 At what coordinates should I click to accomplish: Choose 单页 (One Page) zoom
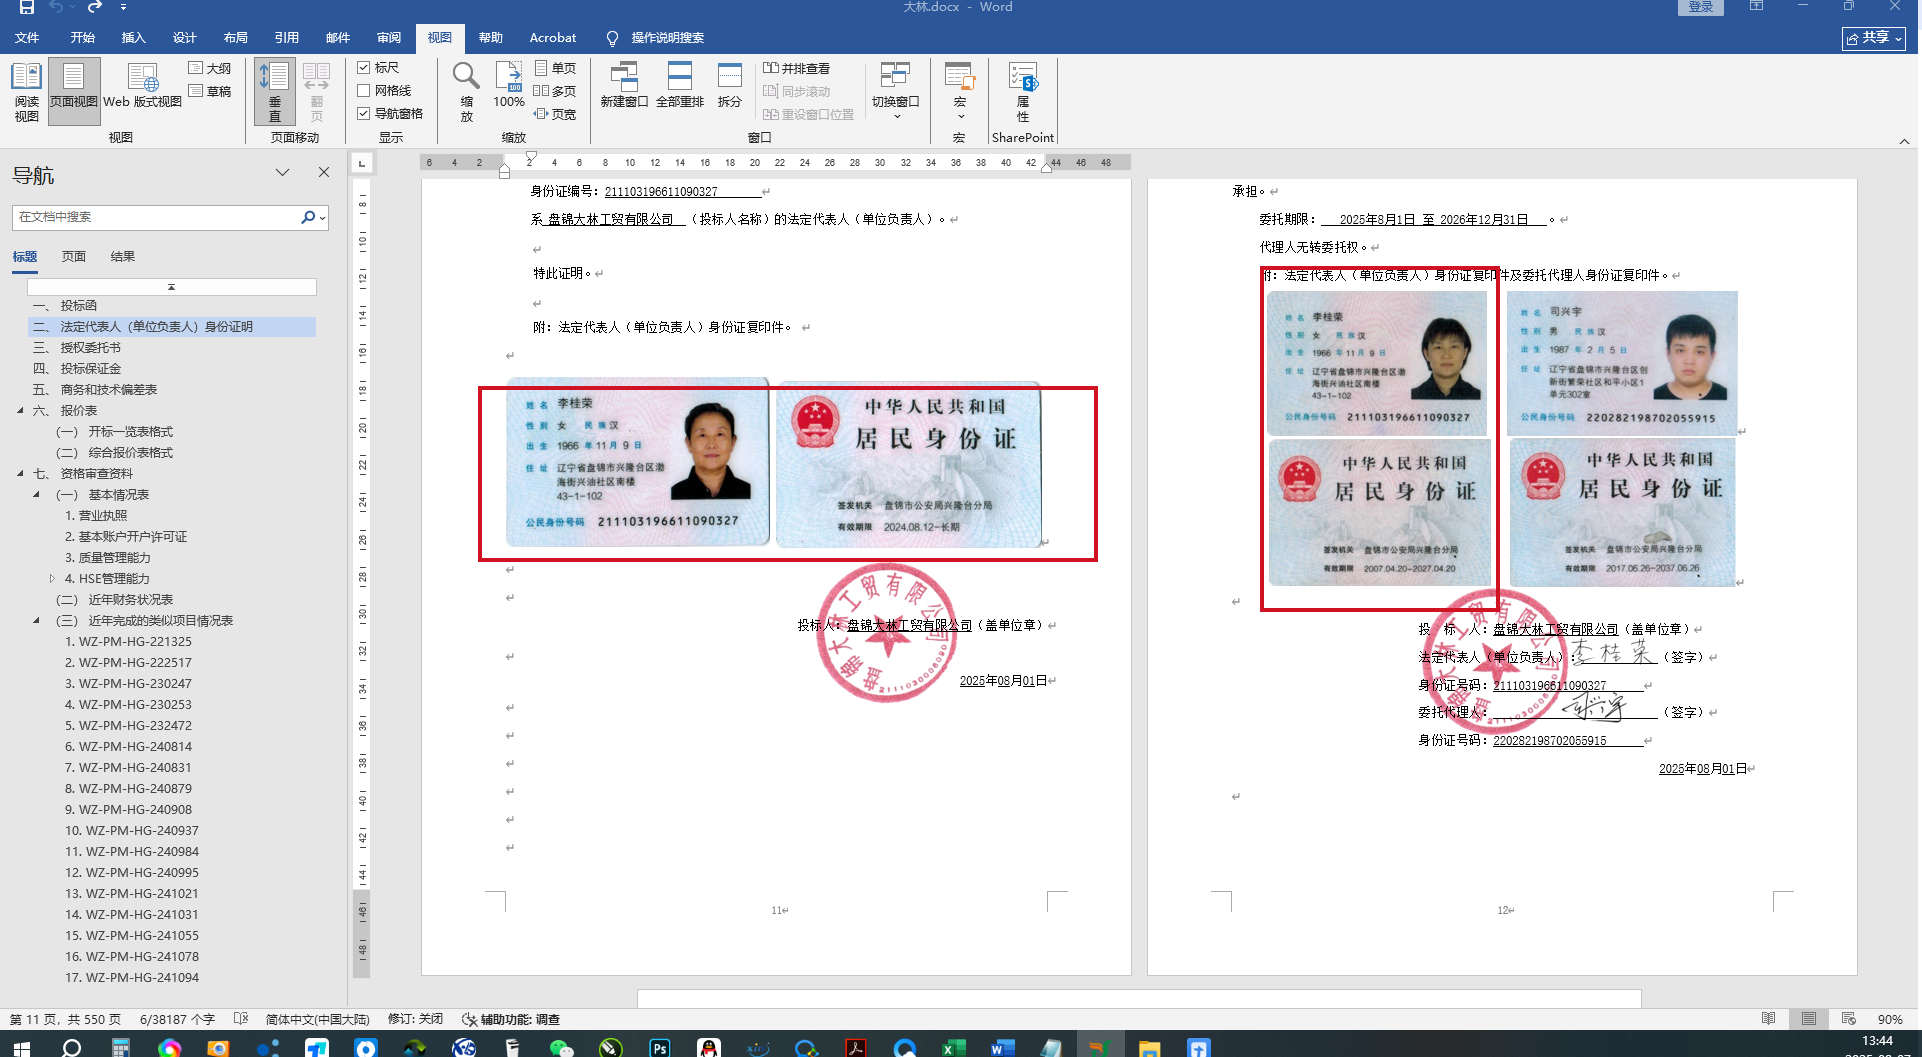tap(555, 68)
